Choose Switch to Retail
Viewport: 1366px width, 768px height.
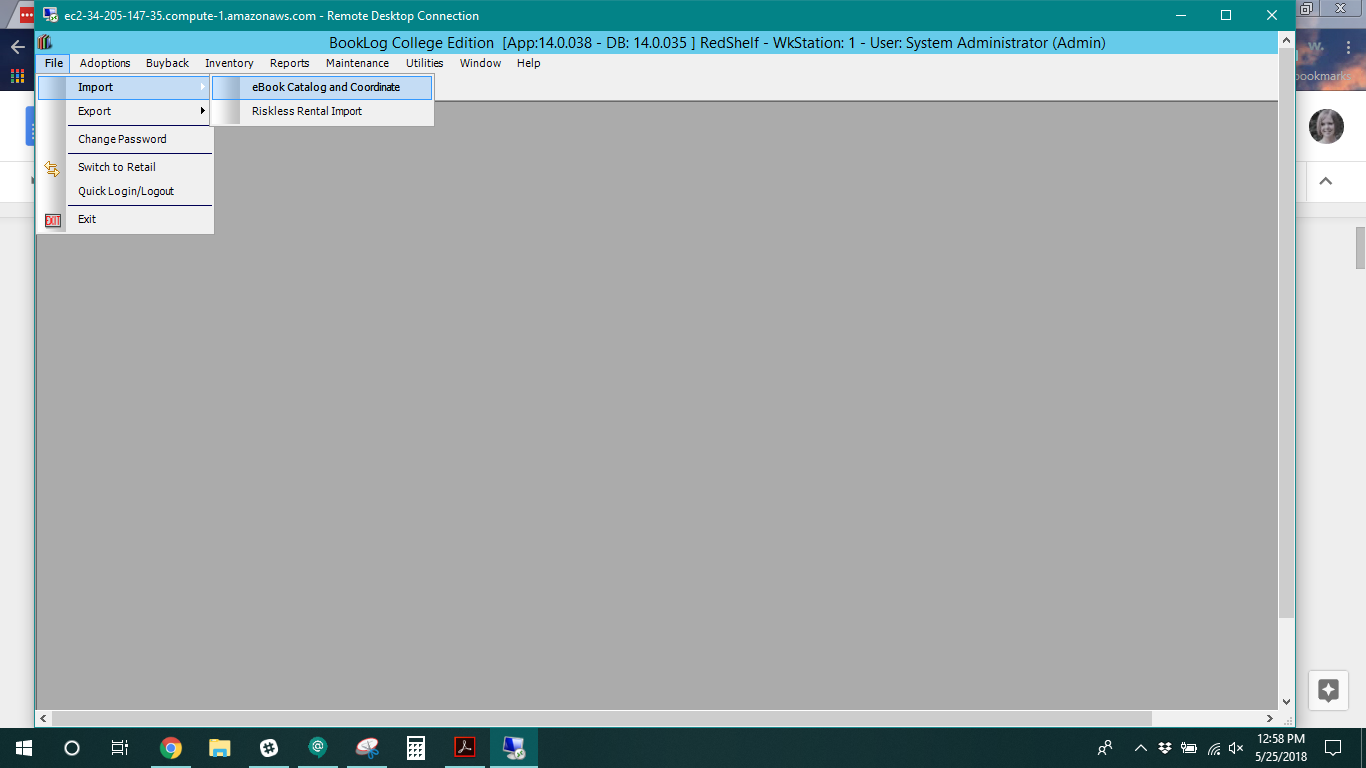coord(124,167)
